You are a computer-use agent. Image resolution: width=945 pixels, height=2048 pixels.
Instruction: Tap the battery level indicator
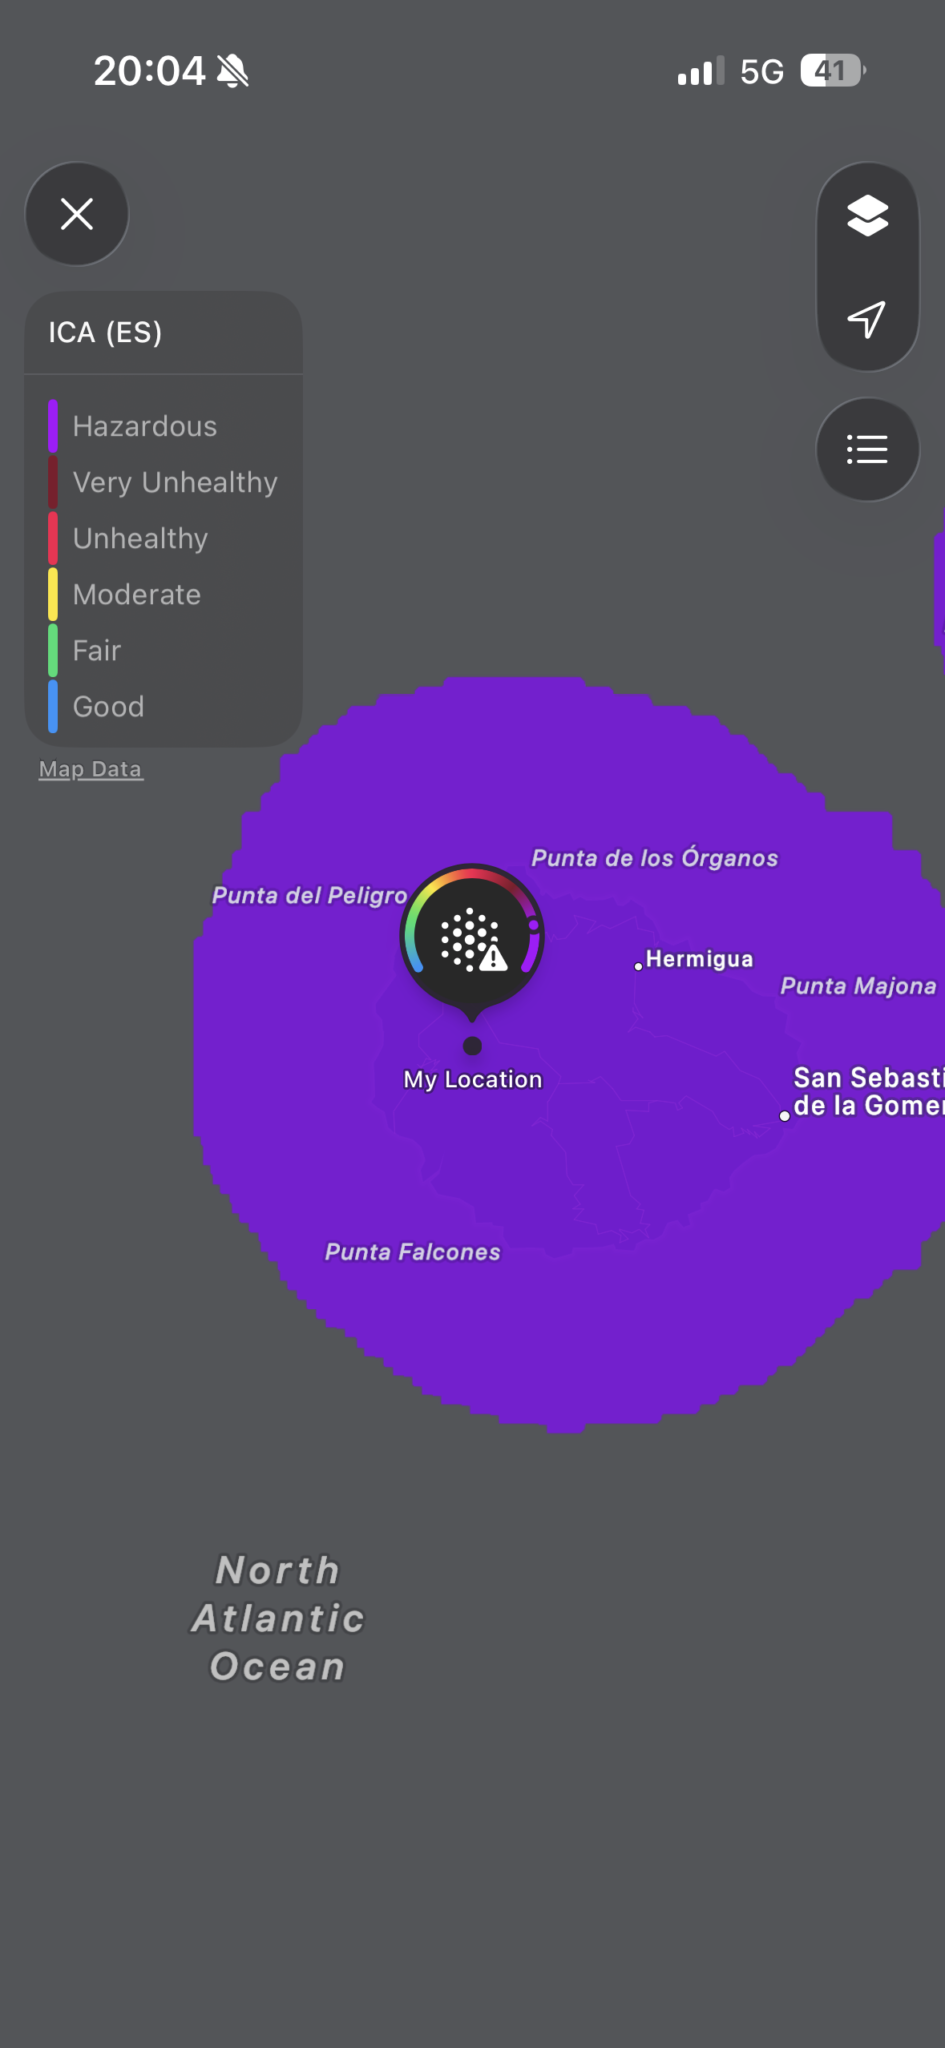832,72
